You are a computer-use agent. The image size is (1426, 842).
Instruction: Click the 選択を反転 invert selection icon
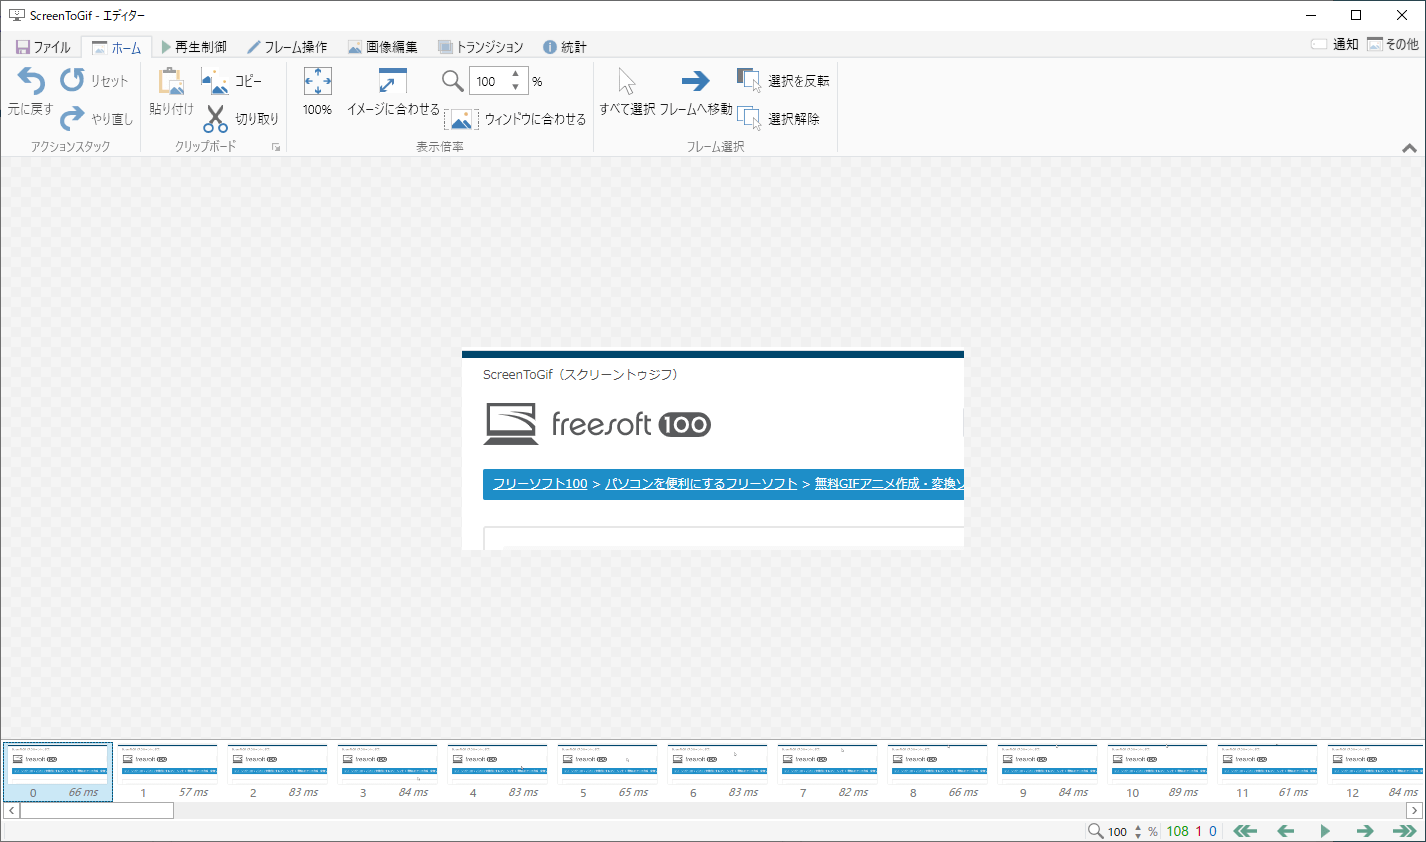coord(749,80)
